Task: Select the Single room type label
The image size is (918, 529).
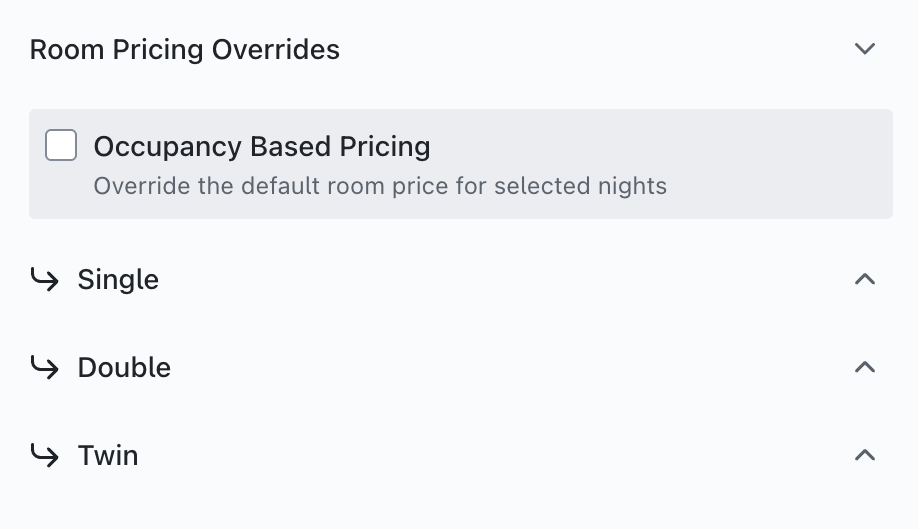Action: tap(118, 280)
